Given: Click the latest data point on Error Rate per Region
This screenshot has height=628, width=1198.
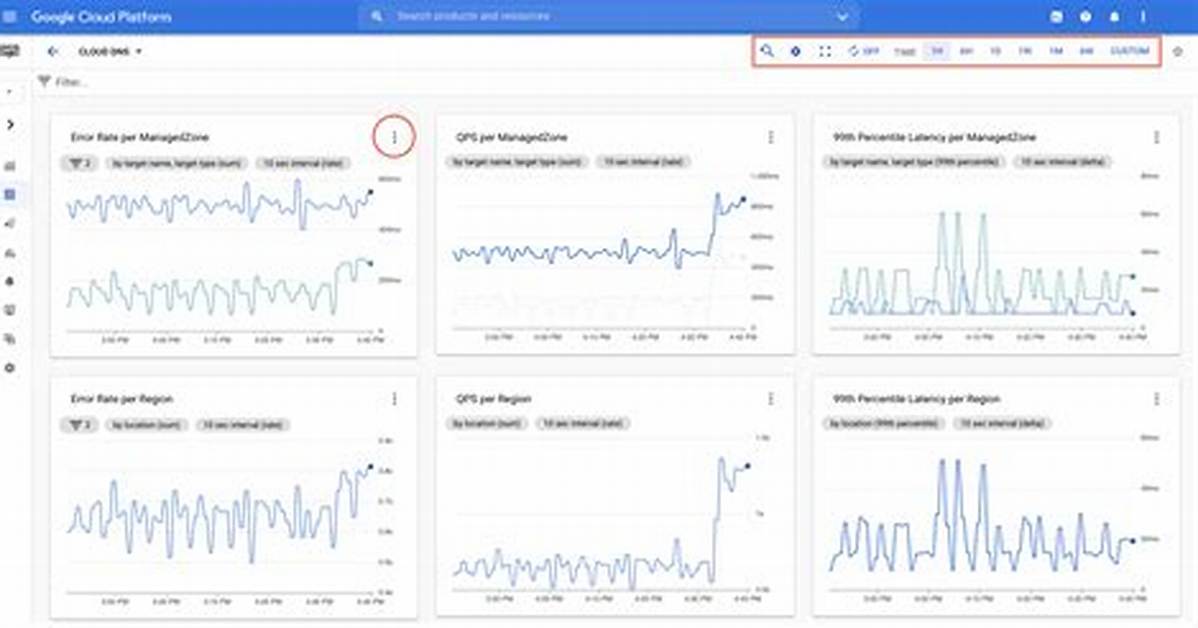Looking at the screenshot, I should point(371,466).
